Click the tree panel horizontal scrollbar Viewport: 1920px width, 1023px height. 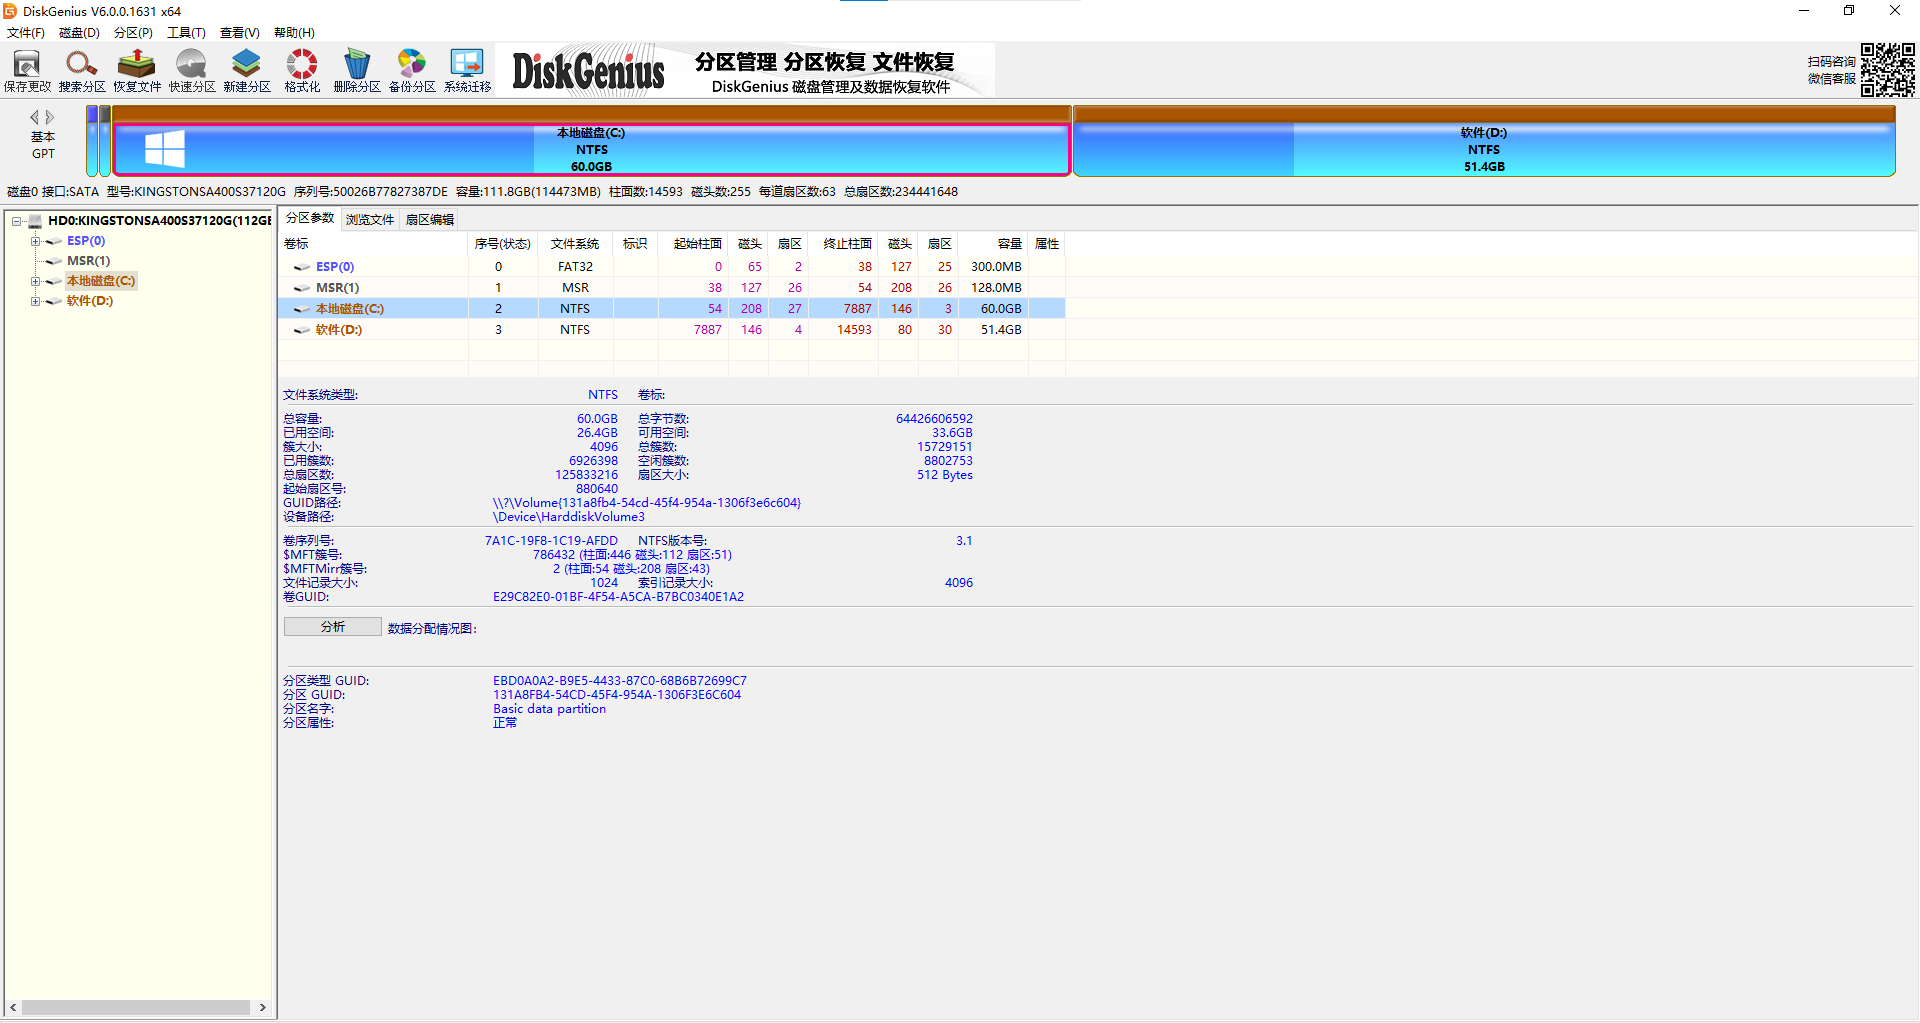point(137,1008)
